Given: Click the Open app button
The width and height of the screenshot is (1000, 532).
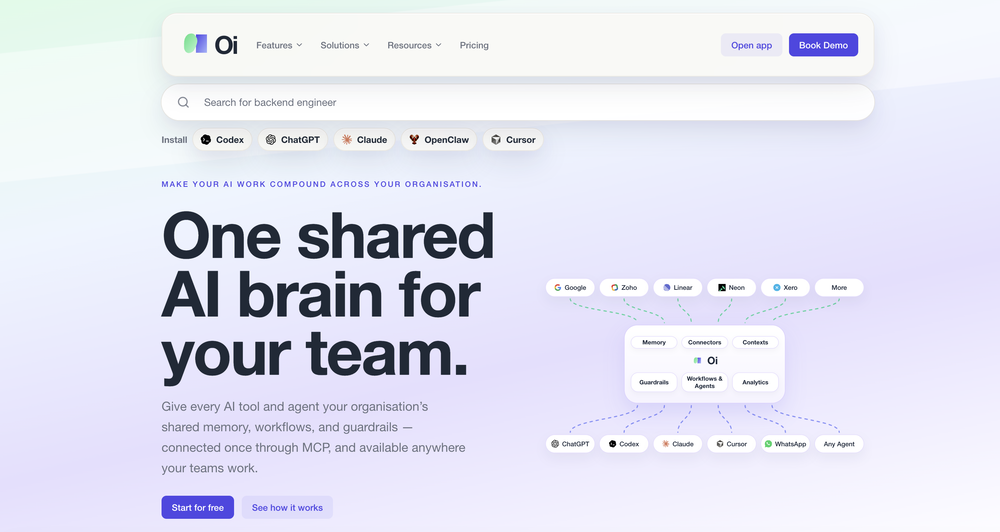Looking at the screenshot, I should point(751,45).
